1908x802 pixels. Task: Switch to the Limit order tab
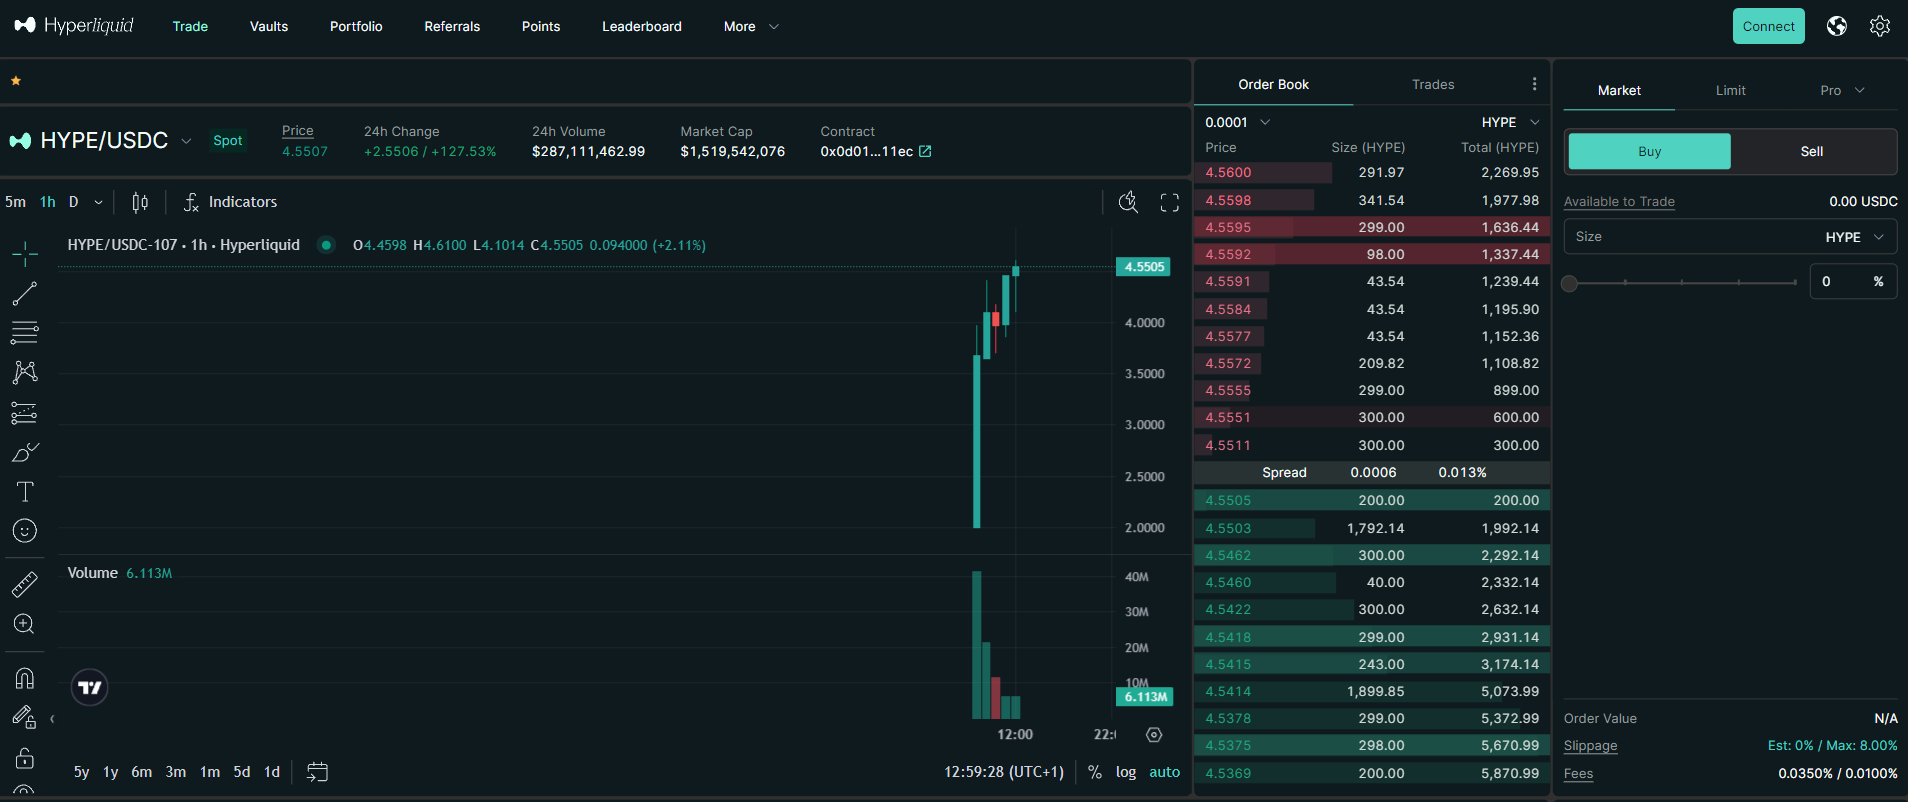point(1731,90)
